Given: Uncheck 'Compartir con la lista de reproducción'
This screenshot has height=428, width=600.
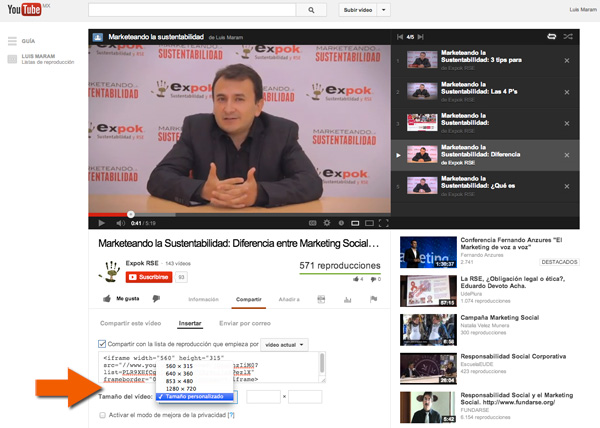Looking at the screenshot, I should pos(100,344).
